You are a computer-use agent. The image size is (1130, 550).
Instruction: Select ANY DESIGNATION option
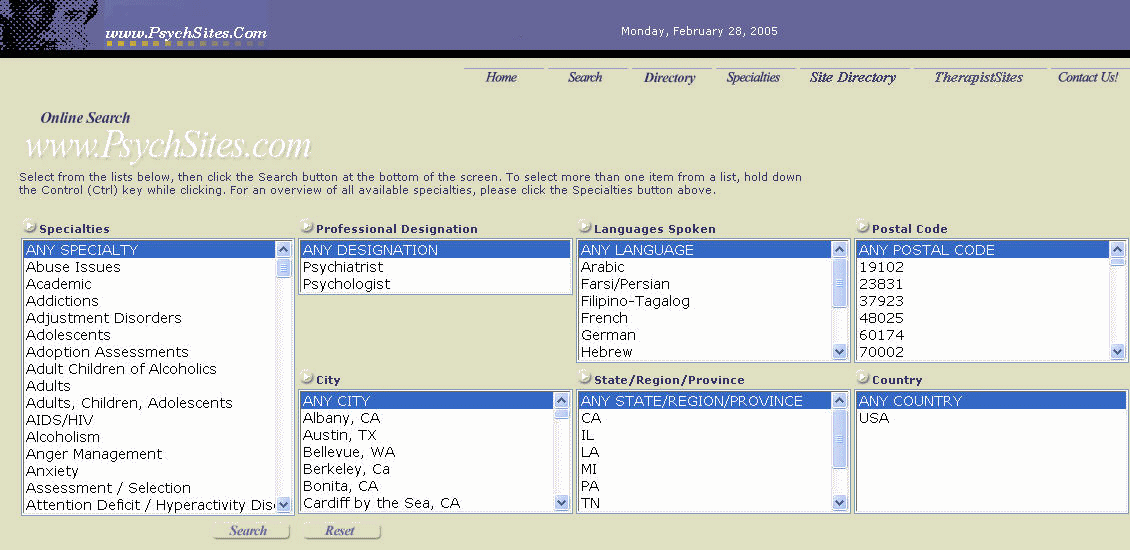pyautogui.click(x=435, y=250)
